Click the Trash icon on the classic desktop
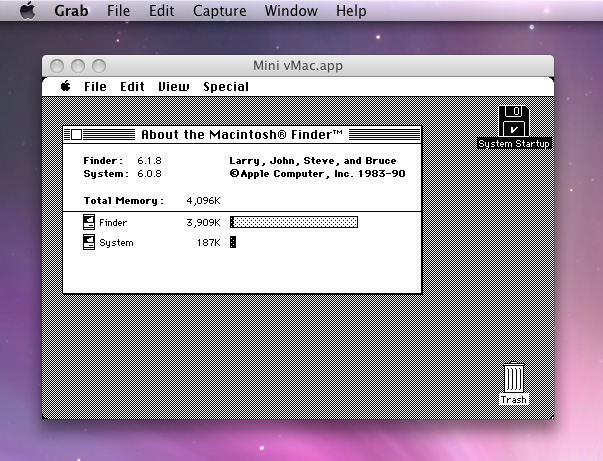This screenshot has height=461, width=603. [x=514, y=380]
